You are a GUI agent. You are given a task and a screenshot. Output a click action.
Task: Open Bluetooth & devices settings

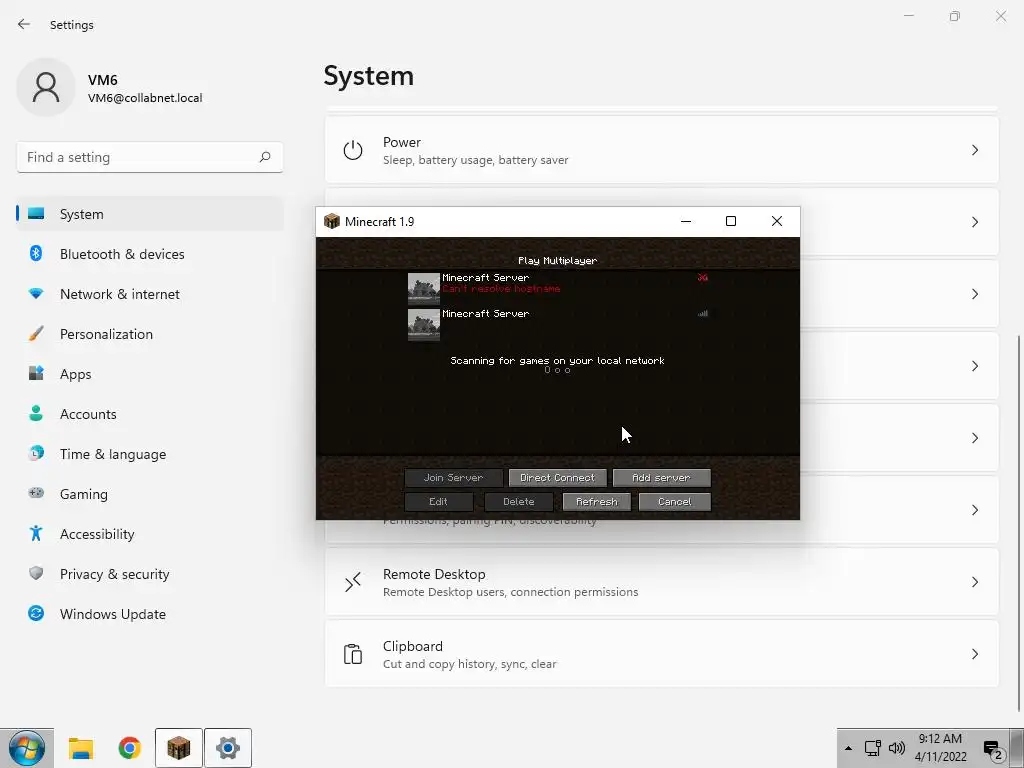pos(150,254)
